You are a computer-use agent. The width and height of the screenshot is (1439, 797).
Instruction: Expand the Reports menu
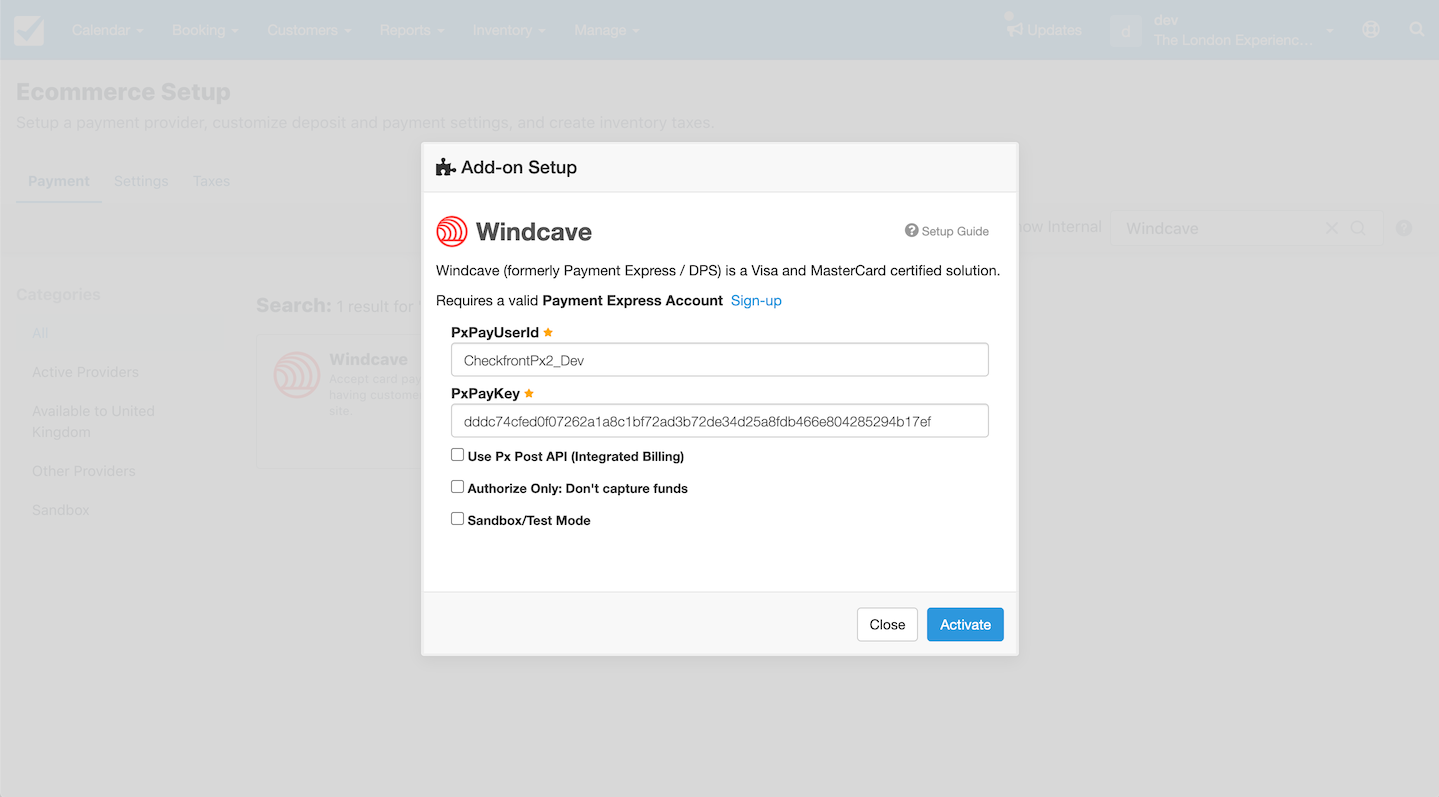click(411, 30)
